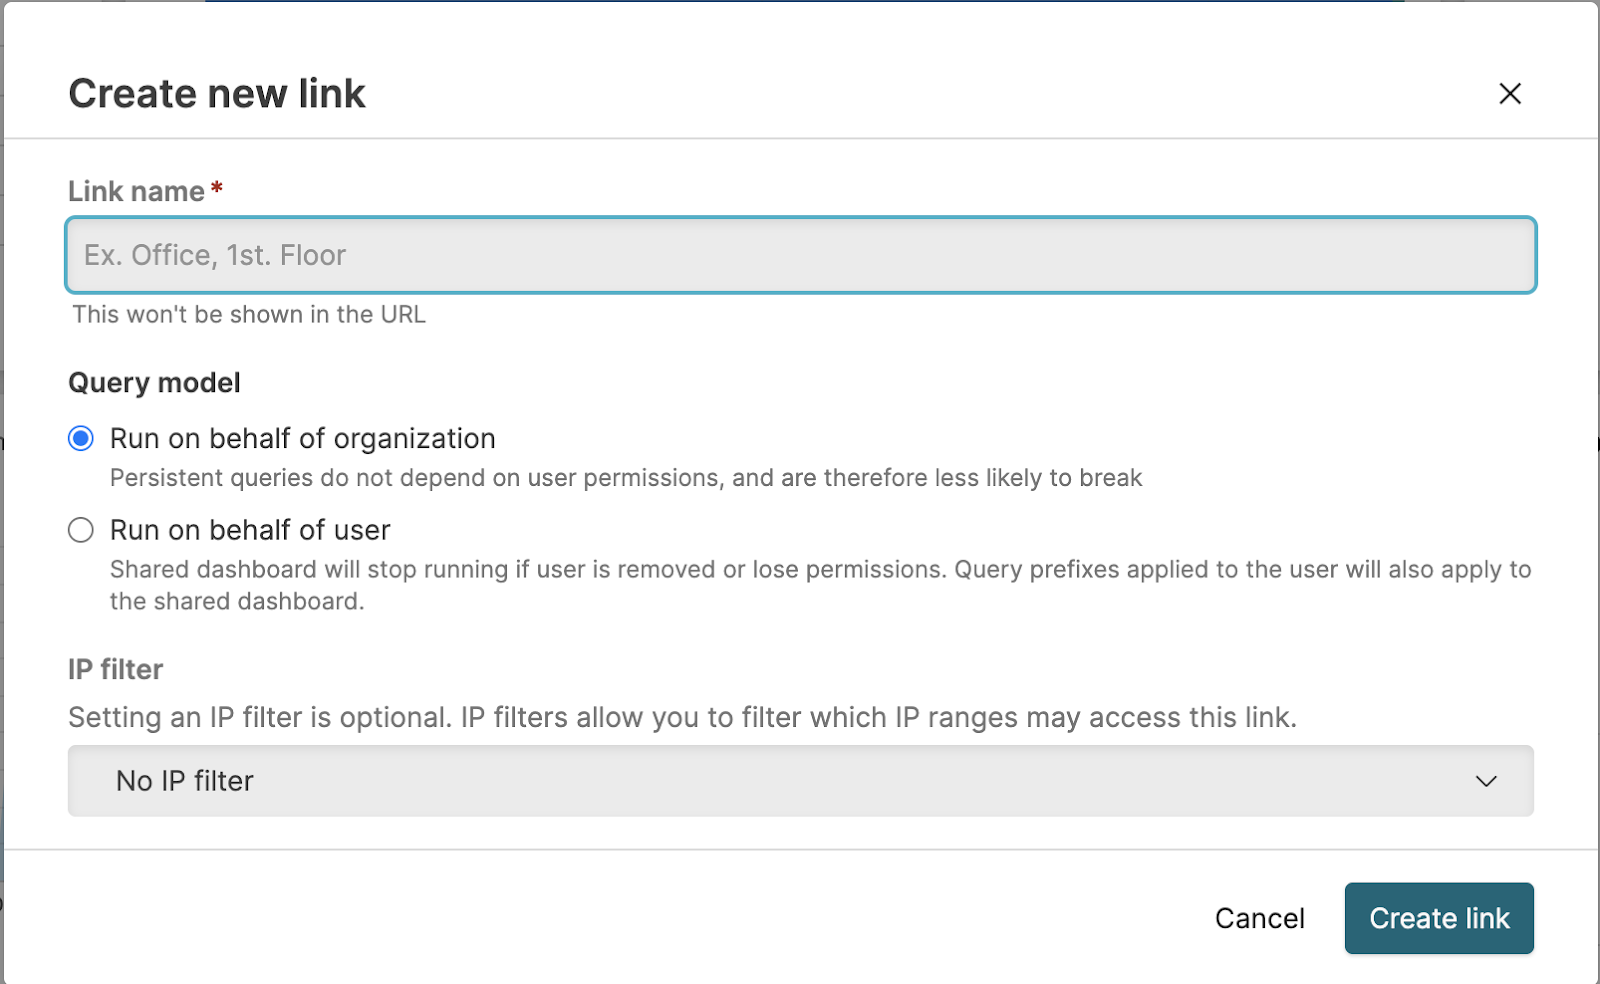
Task: Click the 'This won't be shown in the URL' hint
Action: [x=249, y=315]
